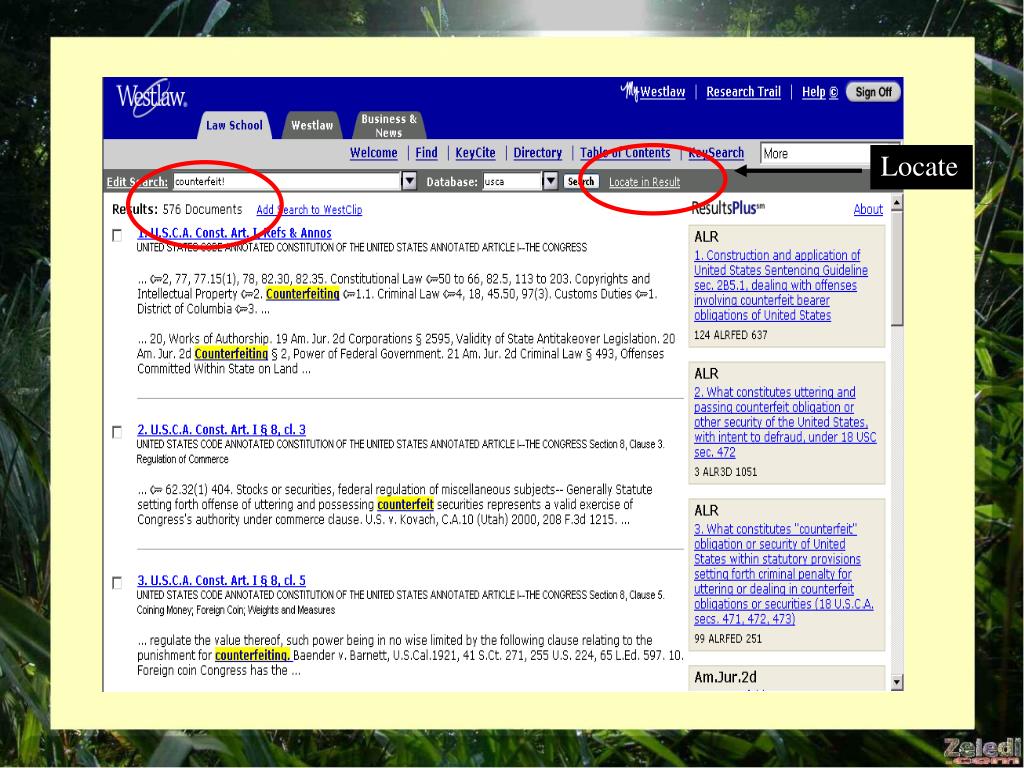1024x768 pixels.
Task: Click highlighted counterfeiting term in result 3
Action: point(253,655)
